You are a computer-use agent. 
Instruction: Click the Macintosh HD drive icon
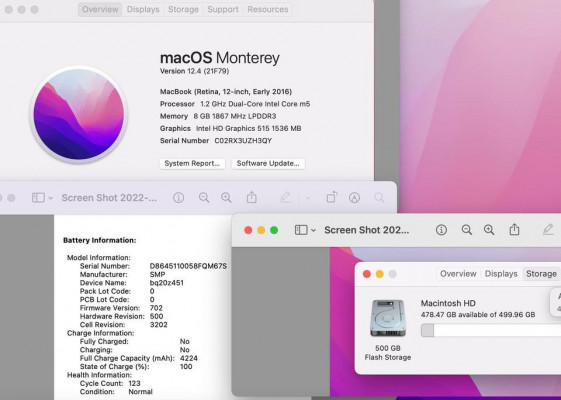click(x=388, y=318)
